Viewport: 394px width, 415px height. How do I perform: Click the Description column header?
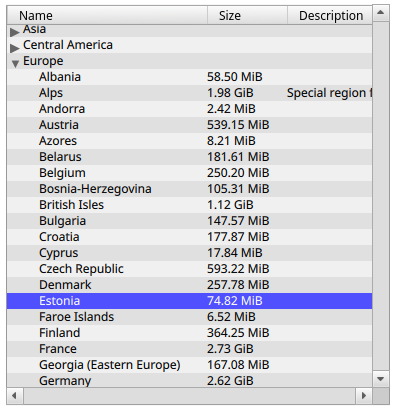(330, 15)
